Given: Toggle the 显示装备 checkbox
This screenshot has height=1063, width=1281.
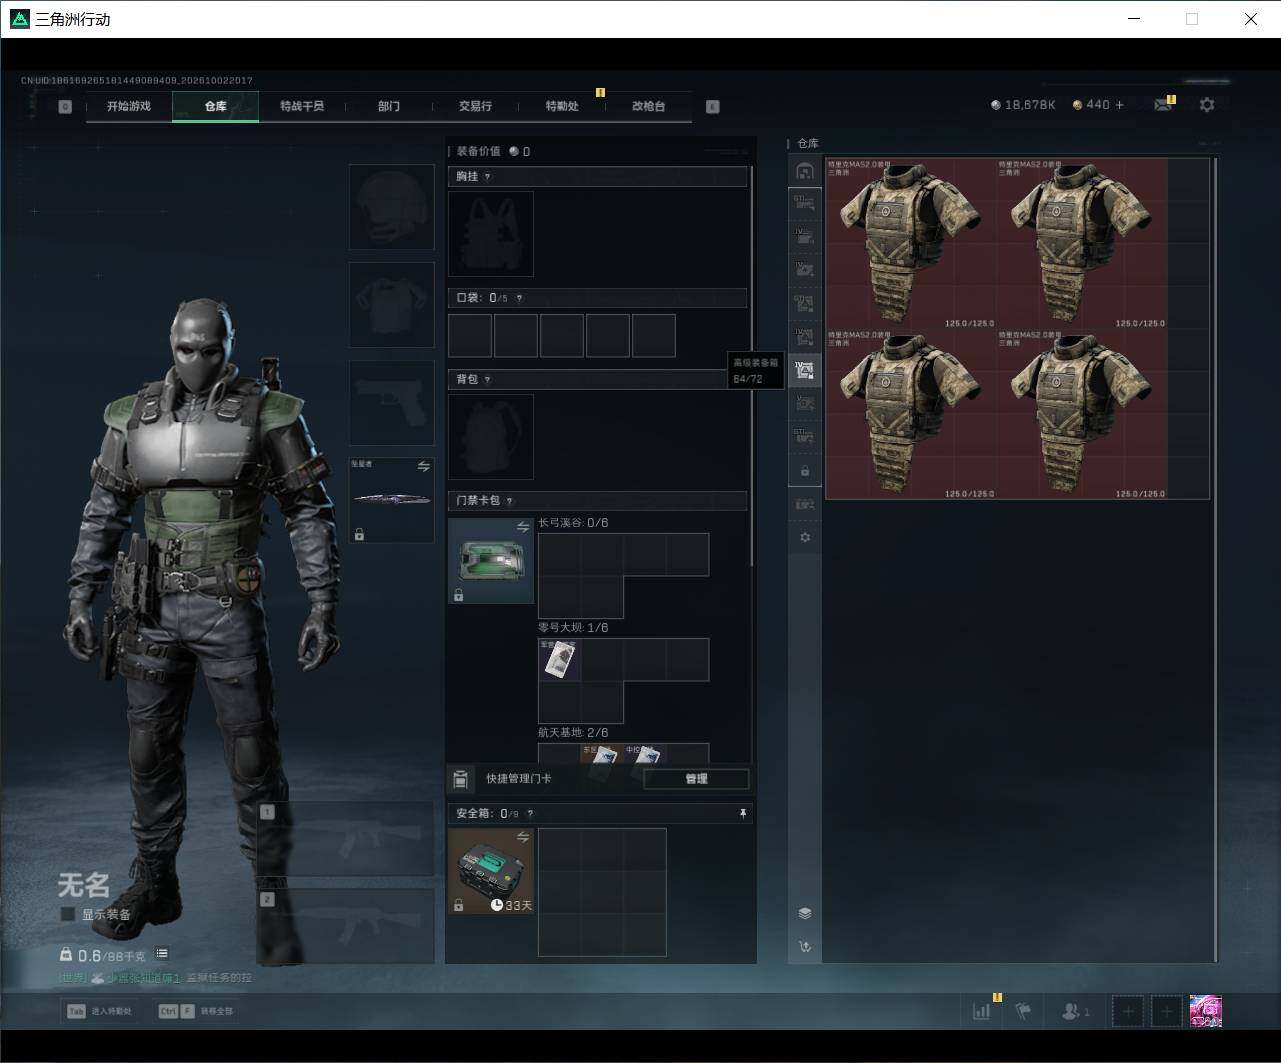Looking at the screenshot, I should click(68, 914).
